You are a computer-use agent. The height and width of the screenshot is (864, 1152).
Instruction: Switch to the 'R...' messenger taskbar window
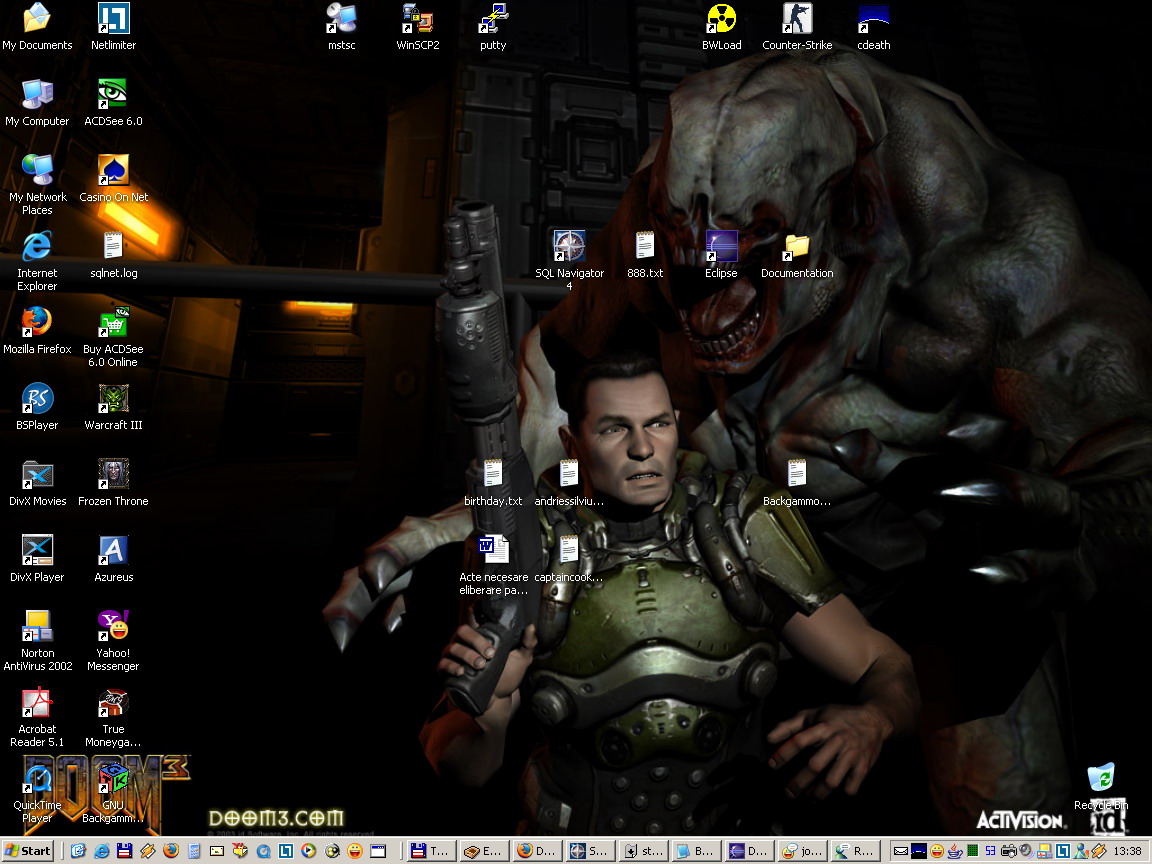pyautogui.click(x=855, y=851)
